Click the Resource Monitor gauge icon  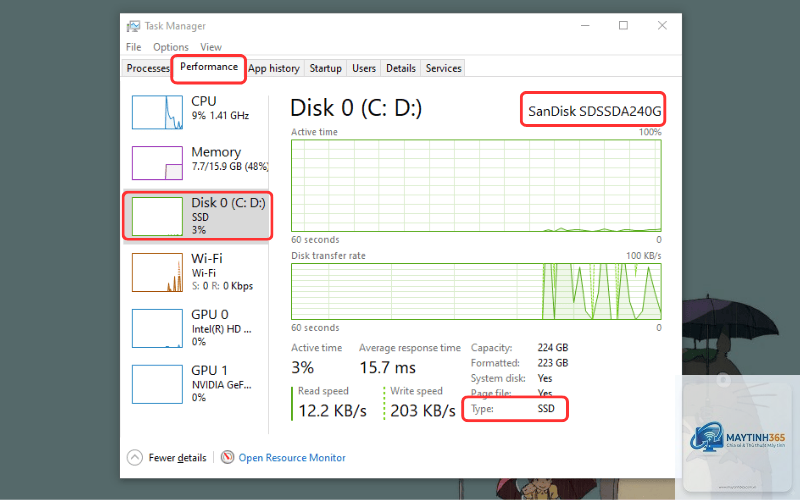click(x=228, y=457)
